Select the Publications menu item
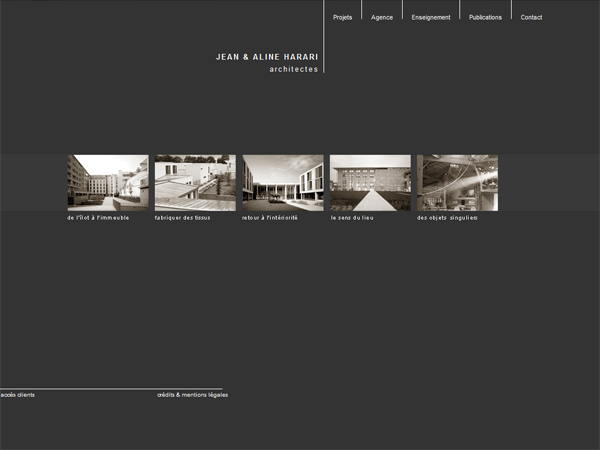The width and height of the screenshot is (600, 450). pos(485,18)
